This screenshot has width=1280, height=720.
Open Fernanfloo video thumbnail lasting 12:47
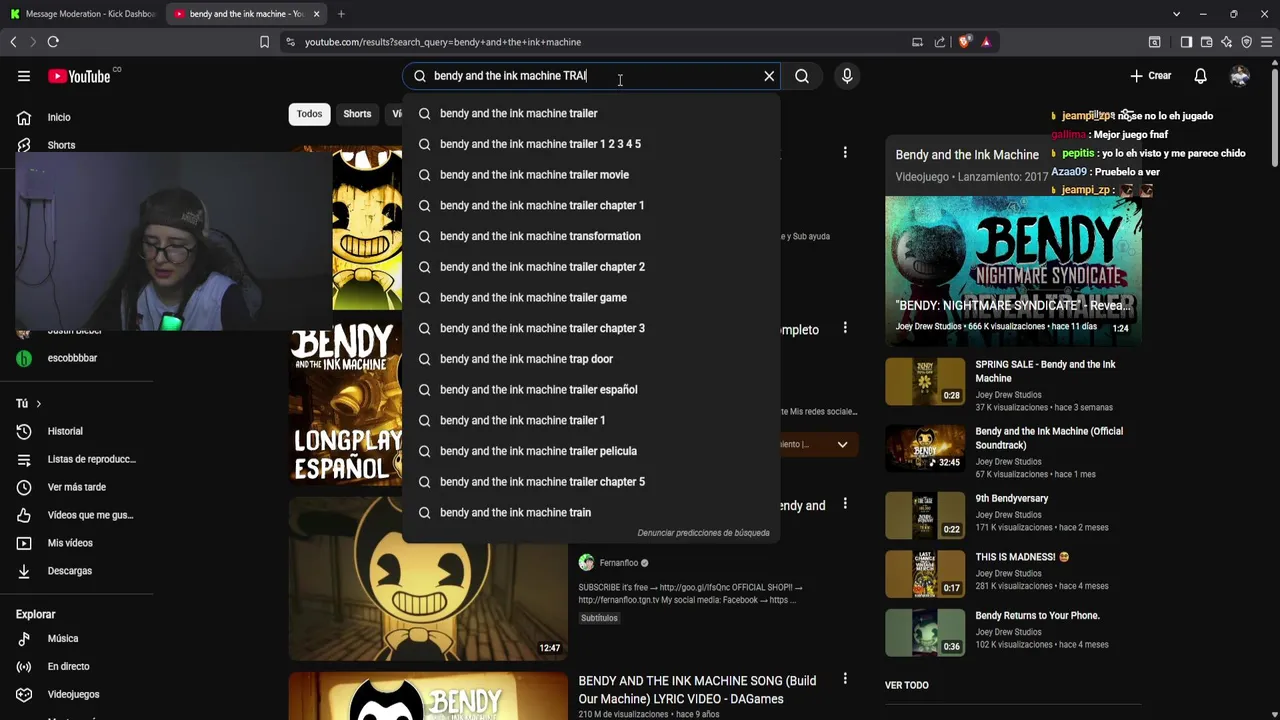click(428, 578)
